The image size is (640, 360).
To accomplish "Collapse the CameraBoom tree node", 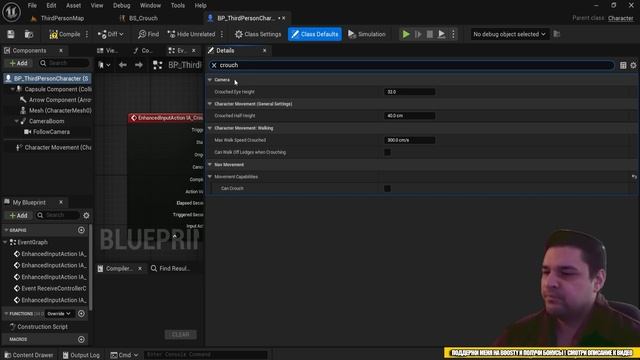I will click(x=17, y=121).
